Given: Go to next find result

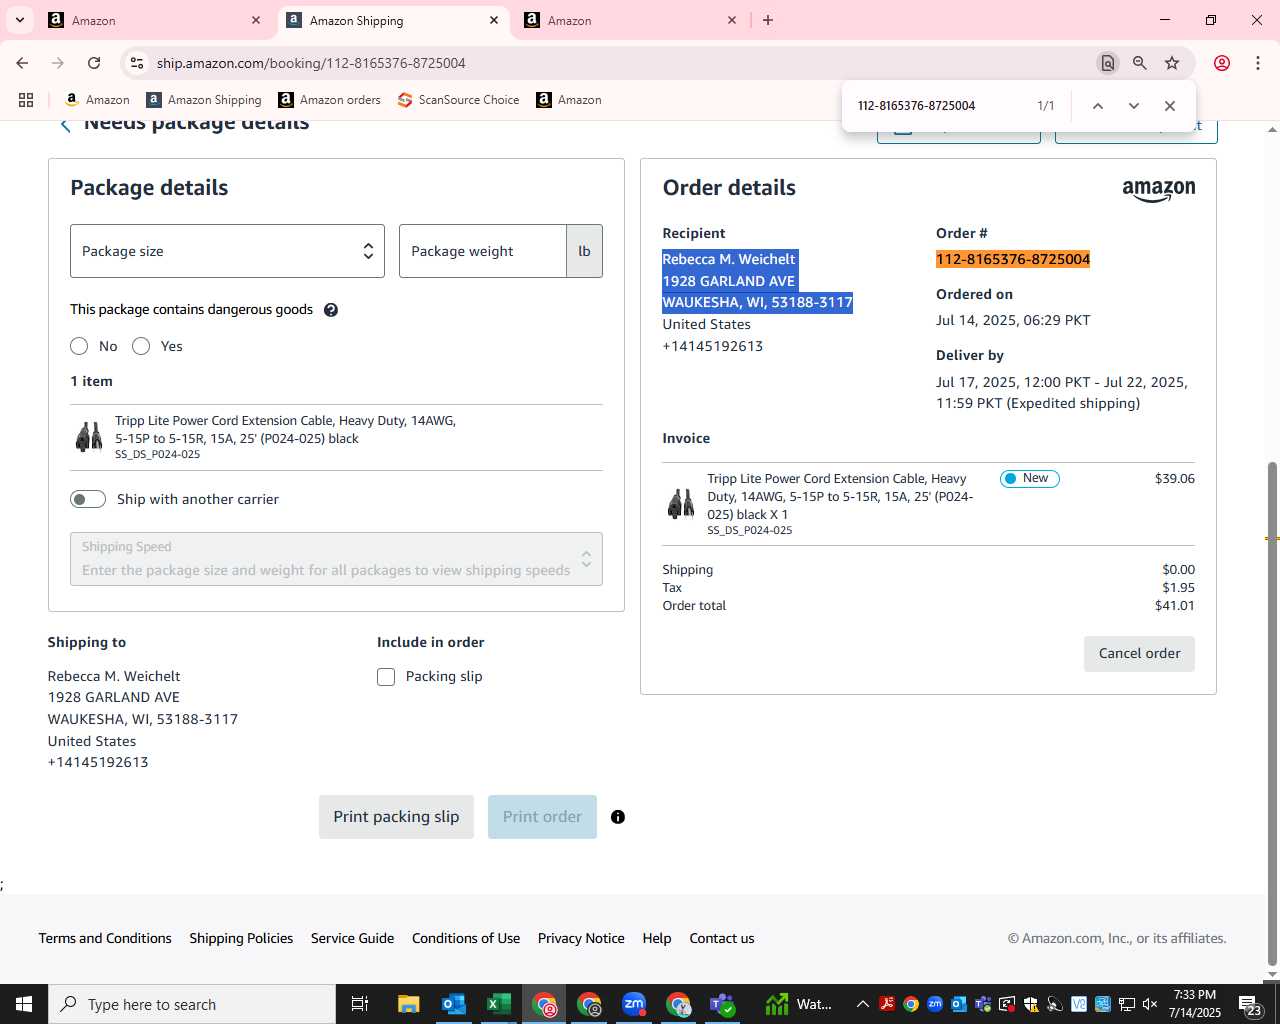Looking at the screenshot, I should [1133, 106].
